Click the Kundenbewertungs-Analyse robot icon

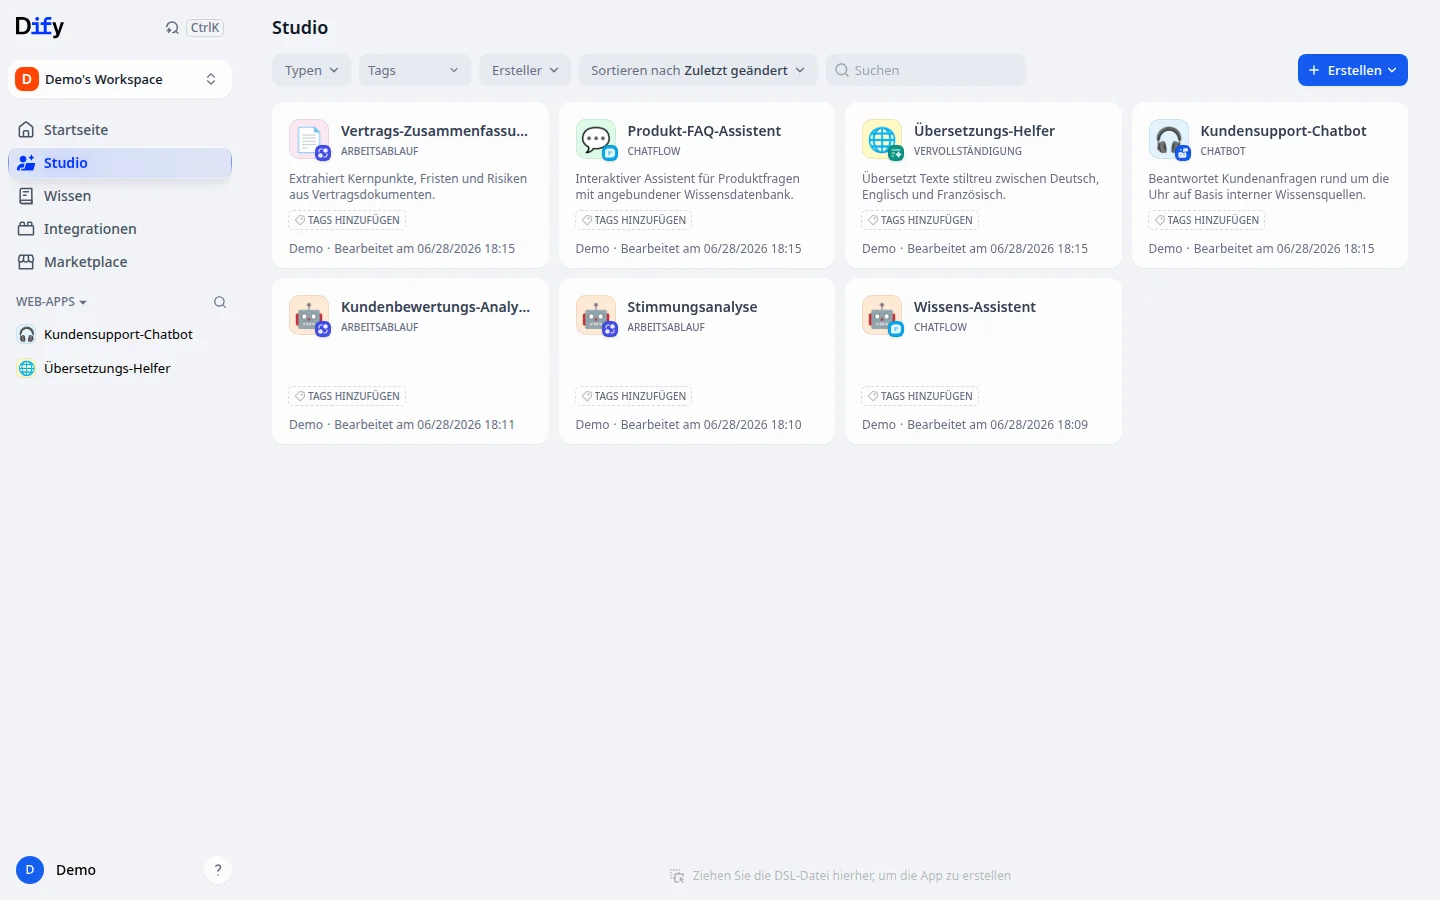(x=309, y=315)
